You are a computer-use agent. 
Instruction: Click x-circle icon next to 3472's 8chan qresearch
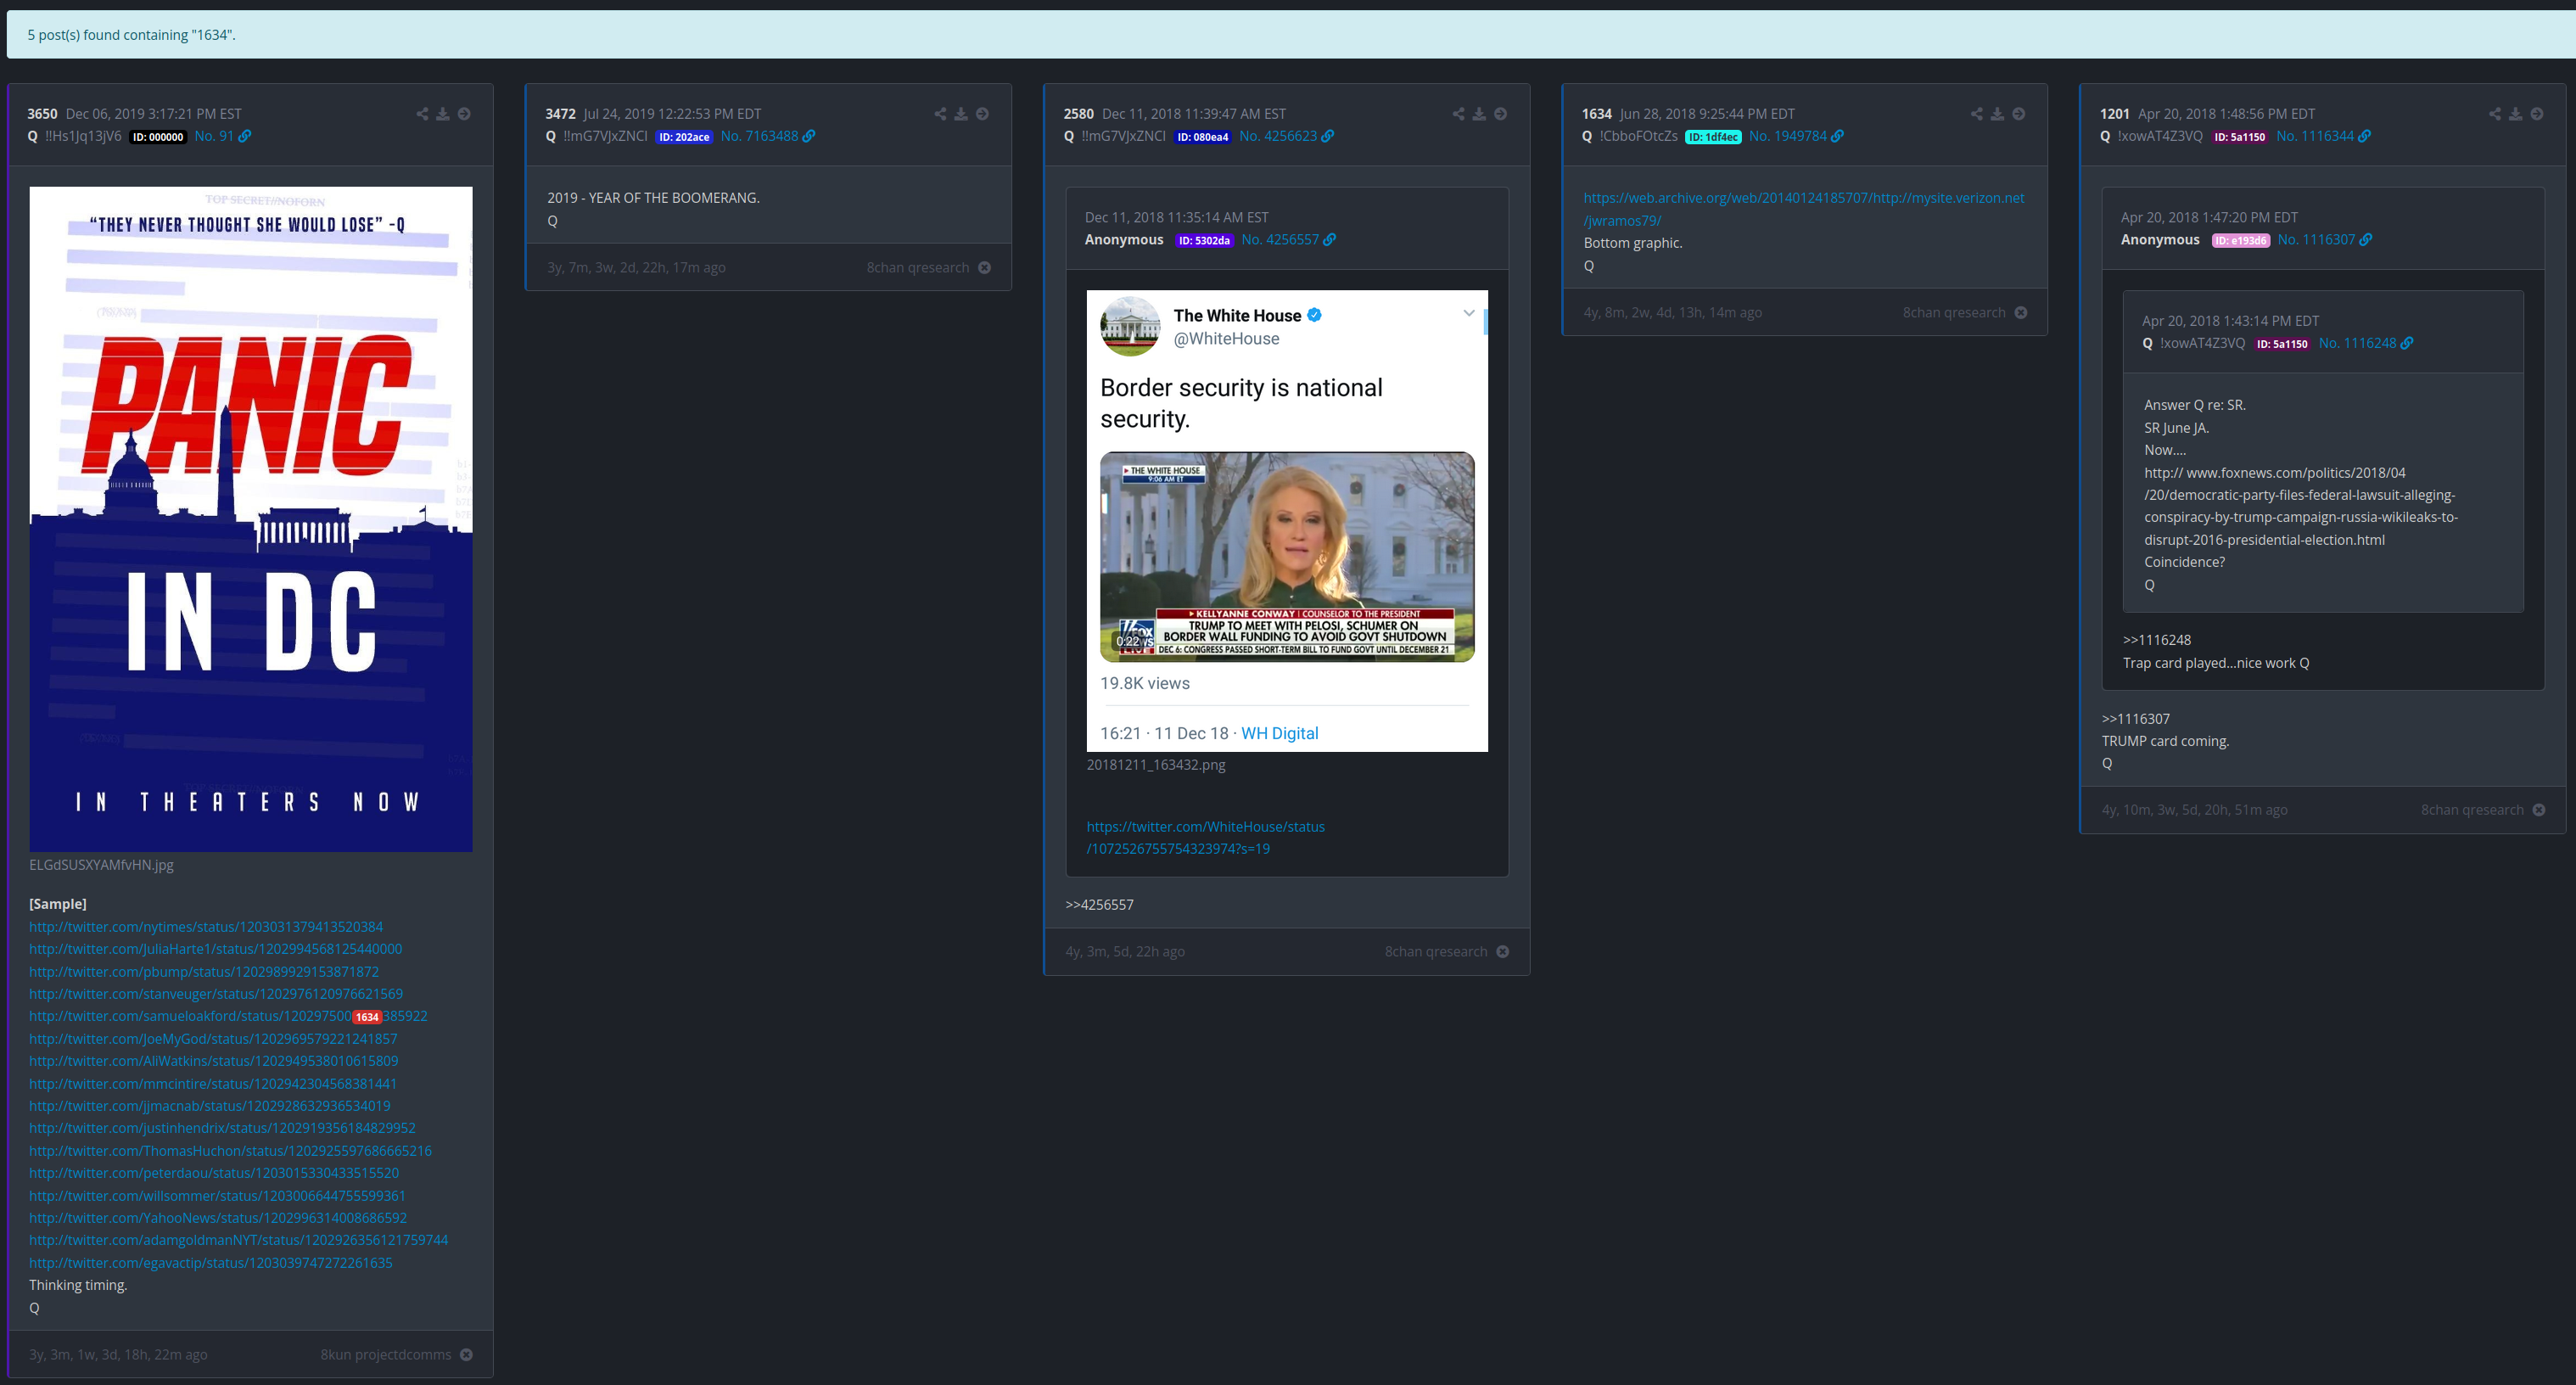coord(984,268)
